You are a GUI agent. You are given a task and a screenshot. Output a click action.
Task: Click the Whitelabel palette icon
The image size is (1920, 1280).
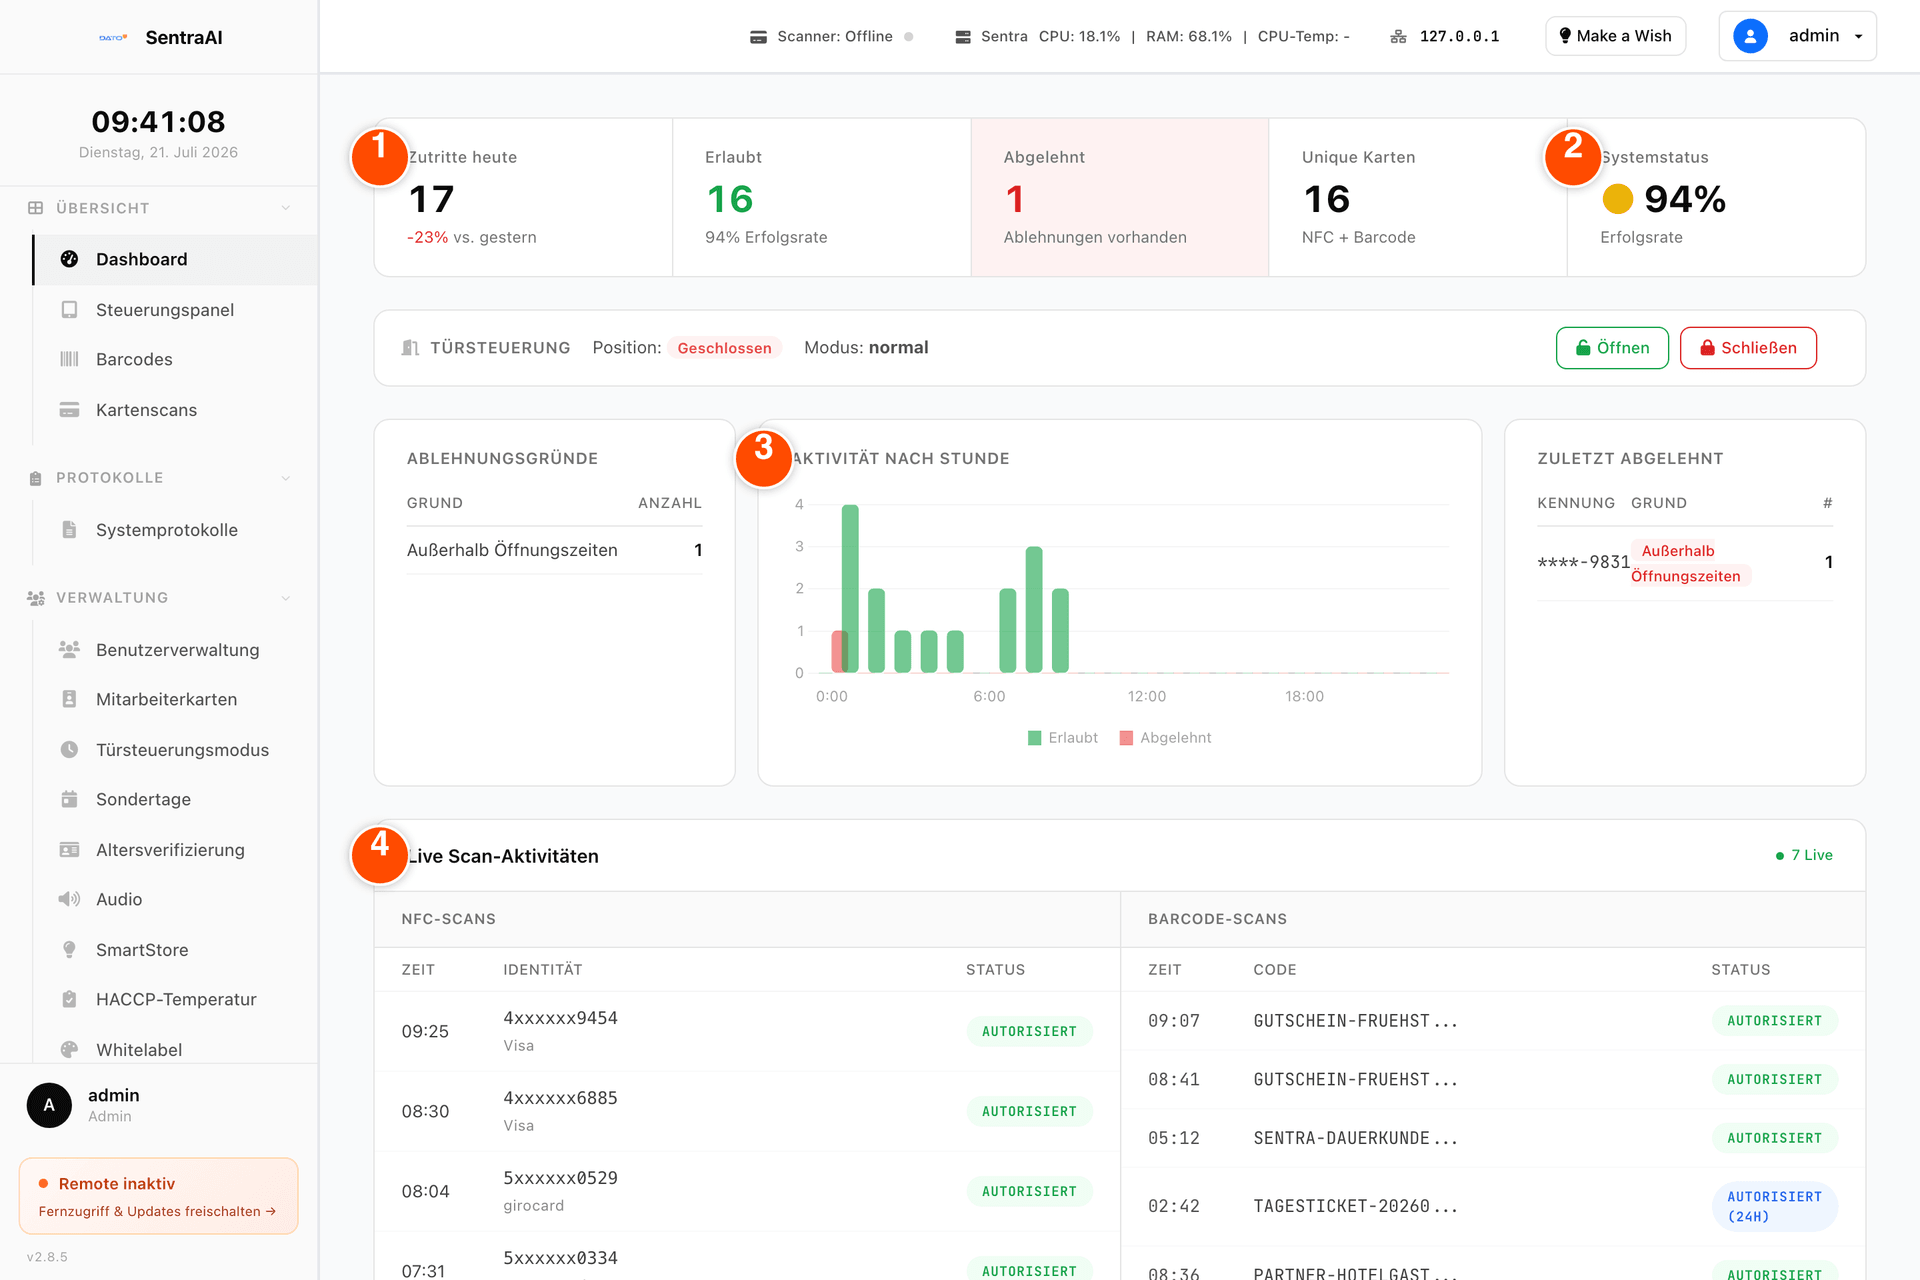[69, 1050]
